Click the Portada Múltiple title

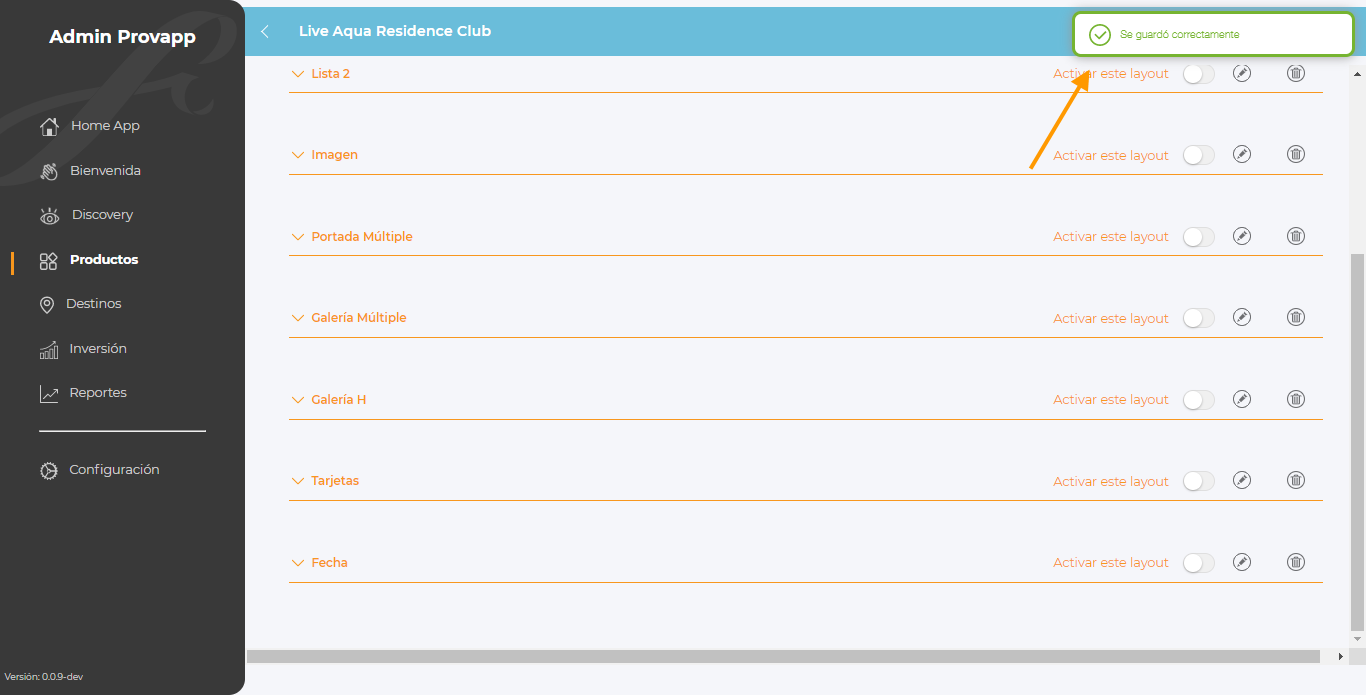pyautogui.click(x=362, y=237)
